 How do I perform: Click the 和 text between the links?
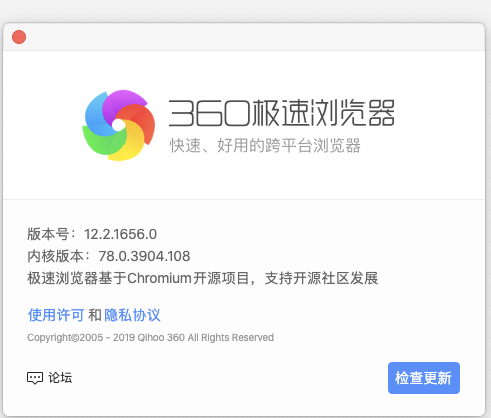coord(95,315)
